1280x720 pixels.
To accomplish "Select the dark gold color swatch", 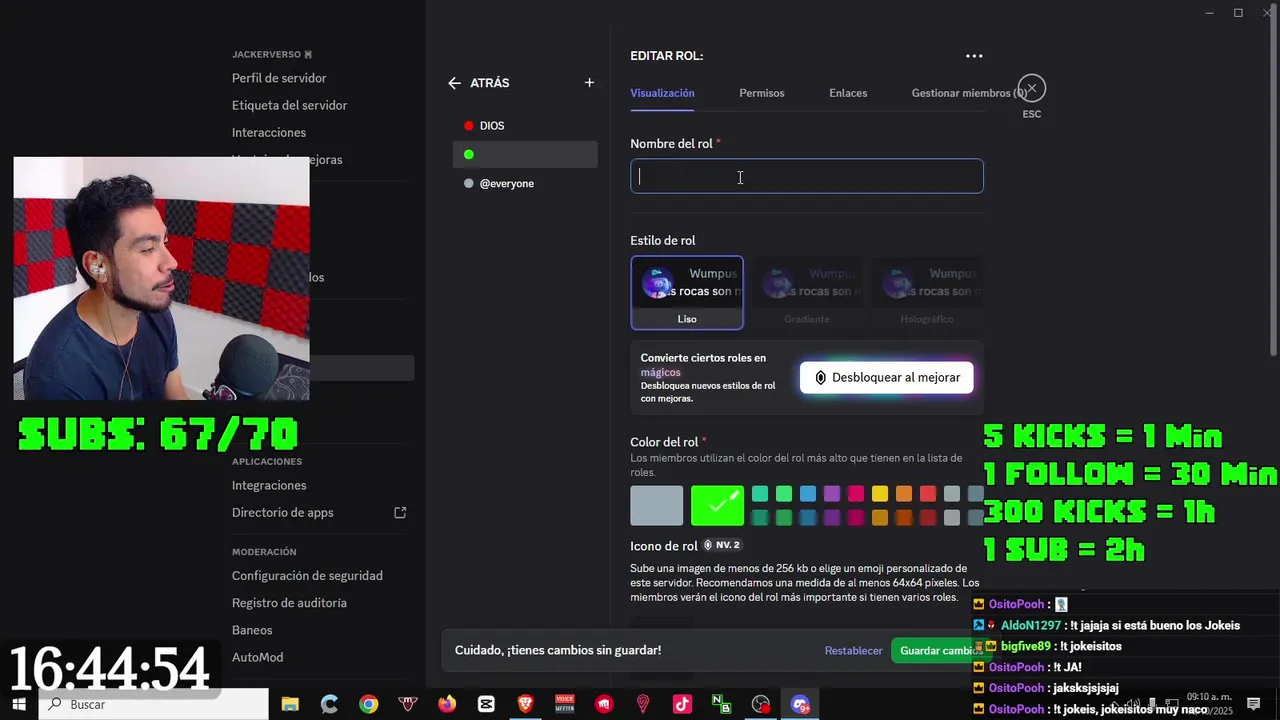I will point(880,518).
